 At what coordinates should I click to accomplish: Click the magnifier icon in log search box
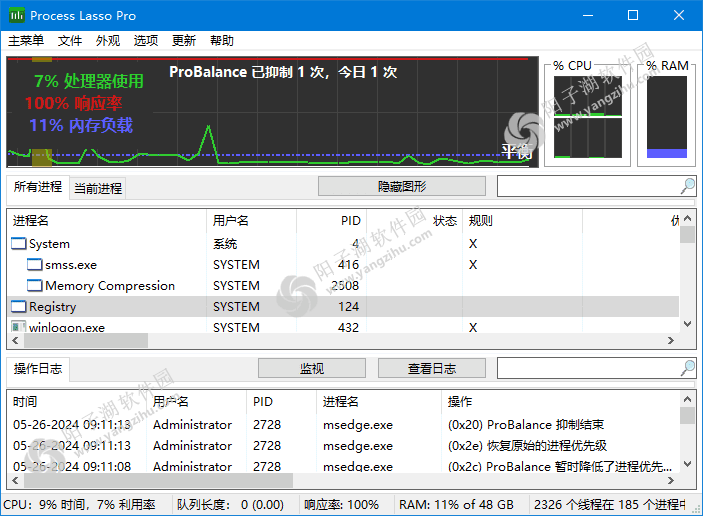click(687, 368)
